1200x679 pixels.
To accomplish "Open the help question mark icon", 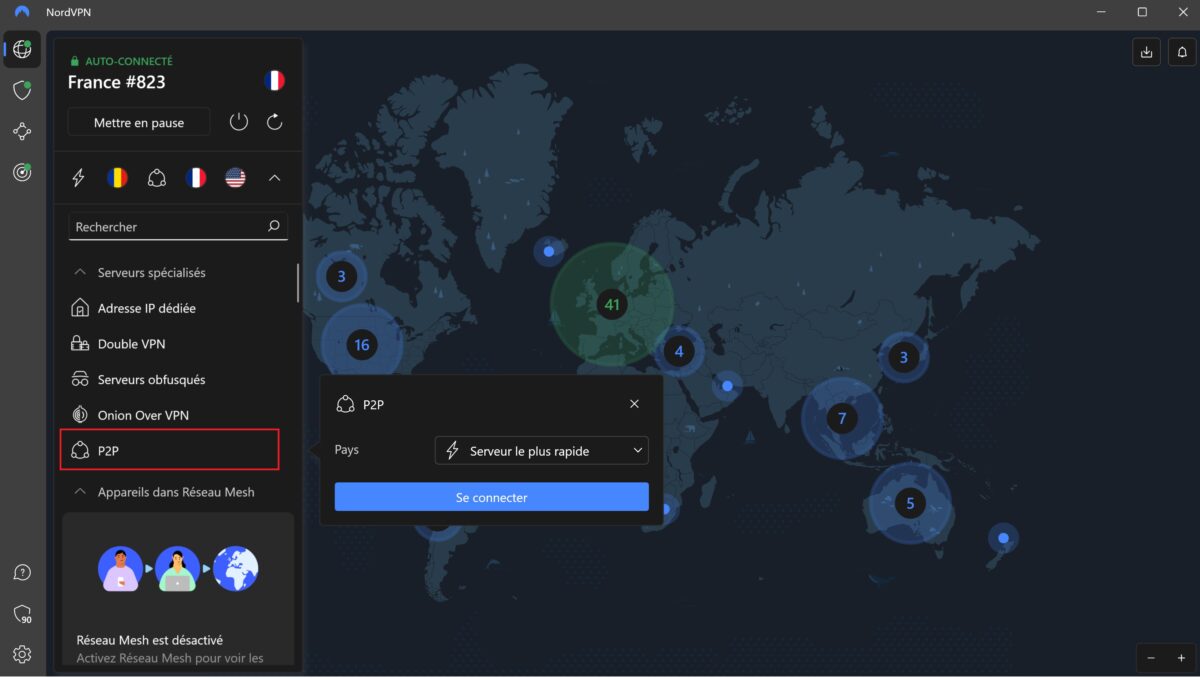I will point(22,573).
